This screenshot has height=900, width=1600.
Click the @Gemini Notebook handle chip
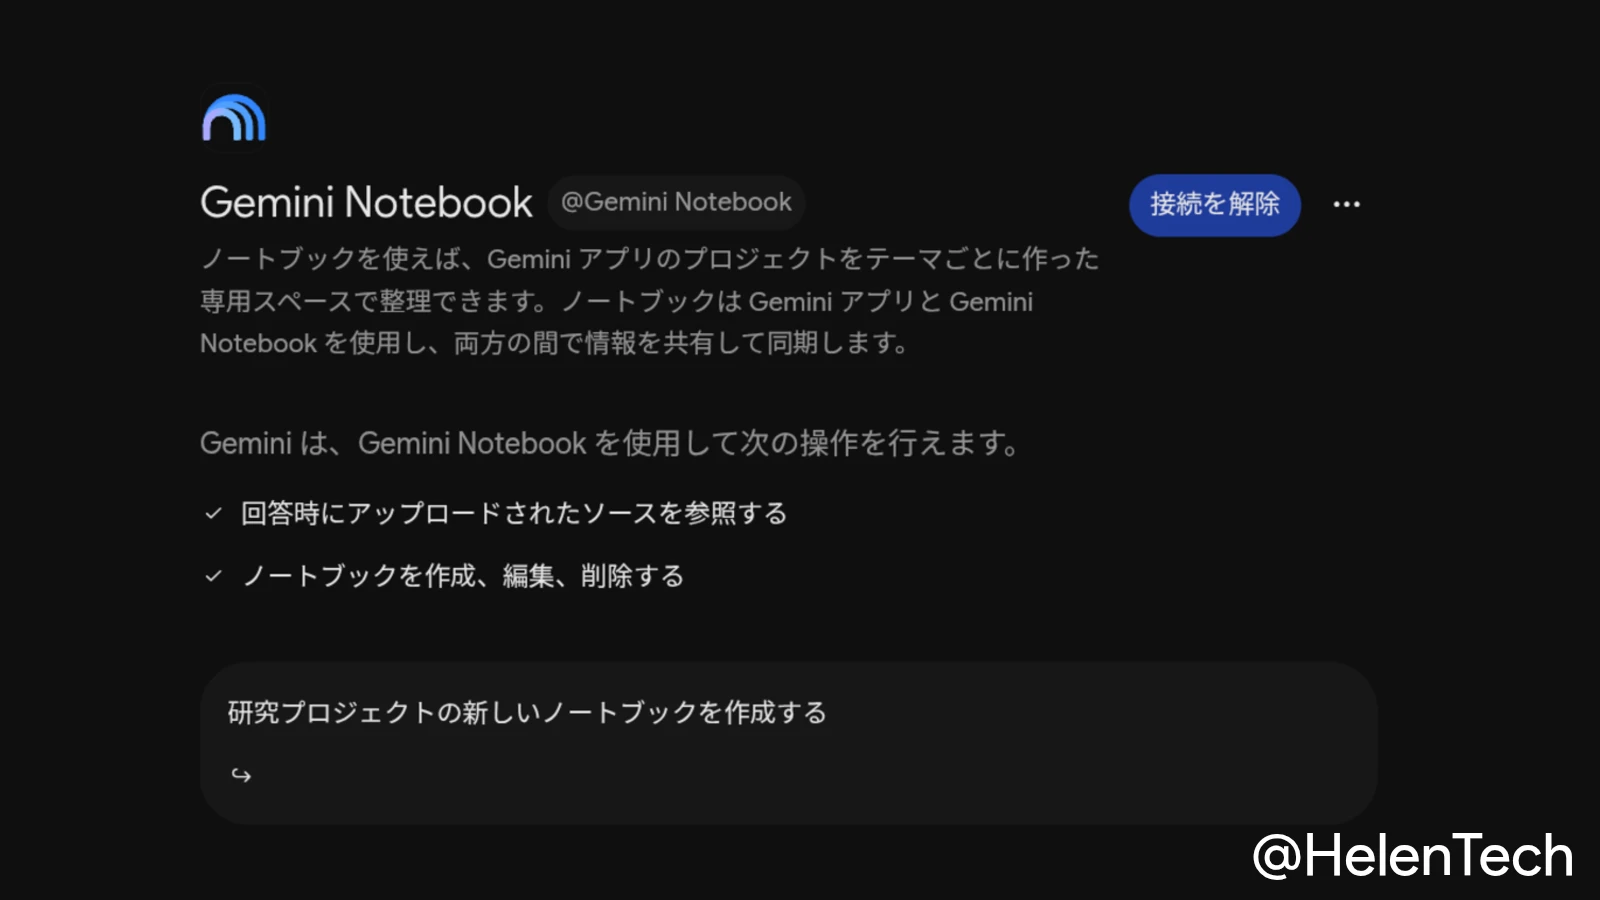click(x=676, y=202)
